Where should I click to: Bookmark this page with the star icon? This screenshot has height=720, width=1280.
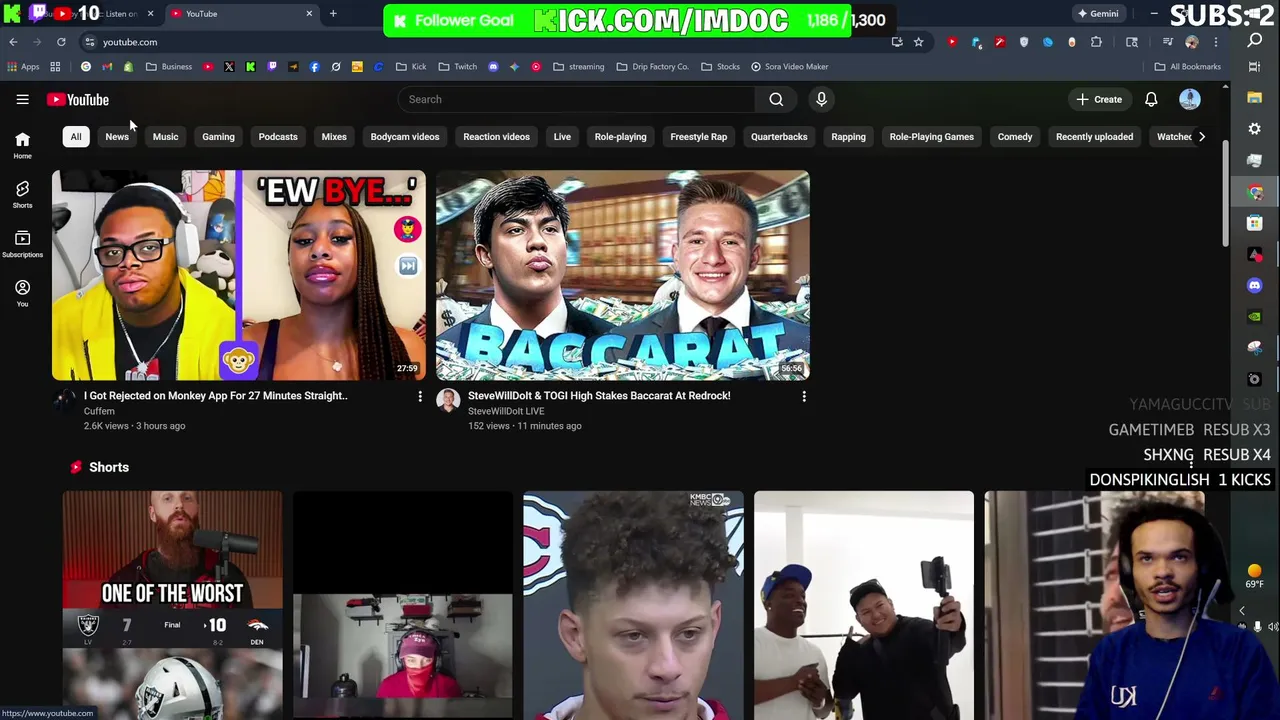918,42
